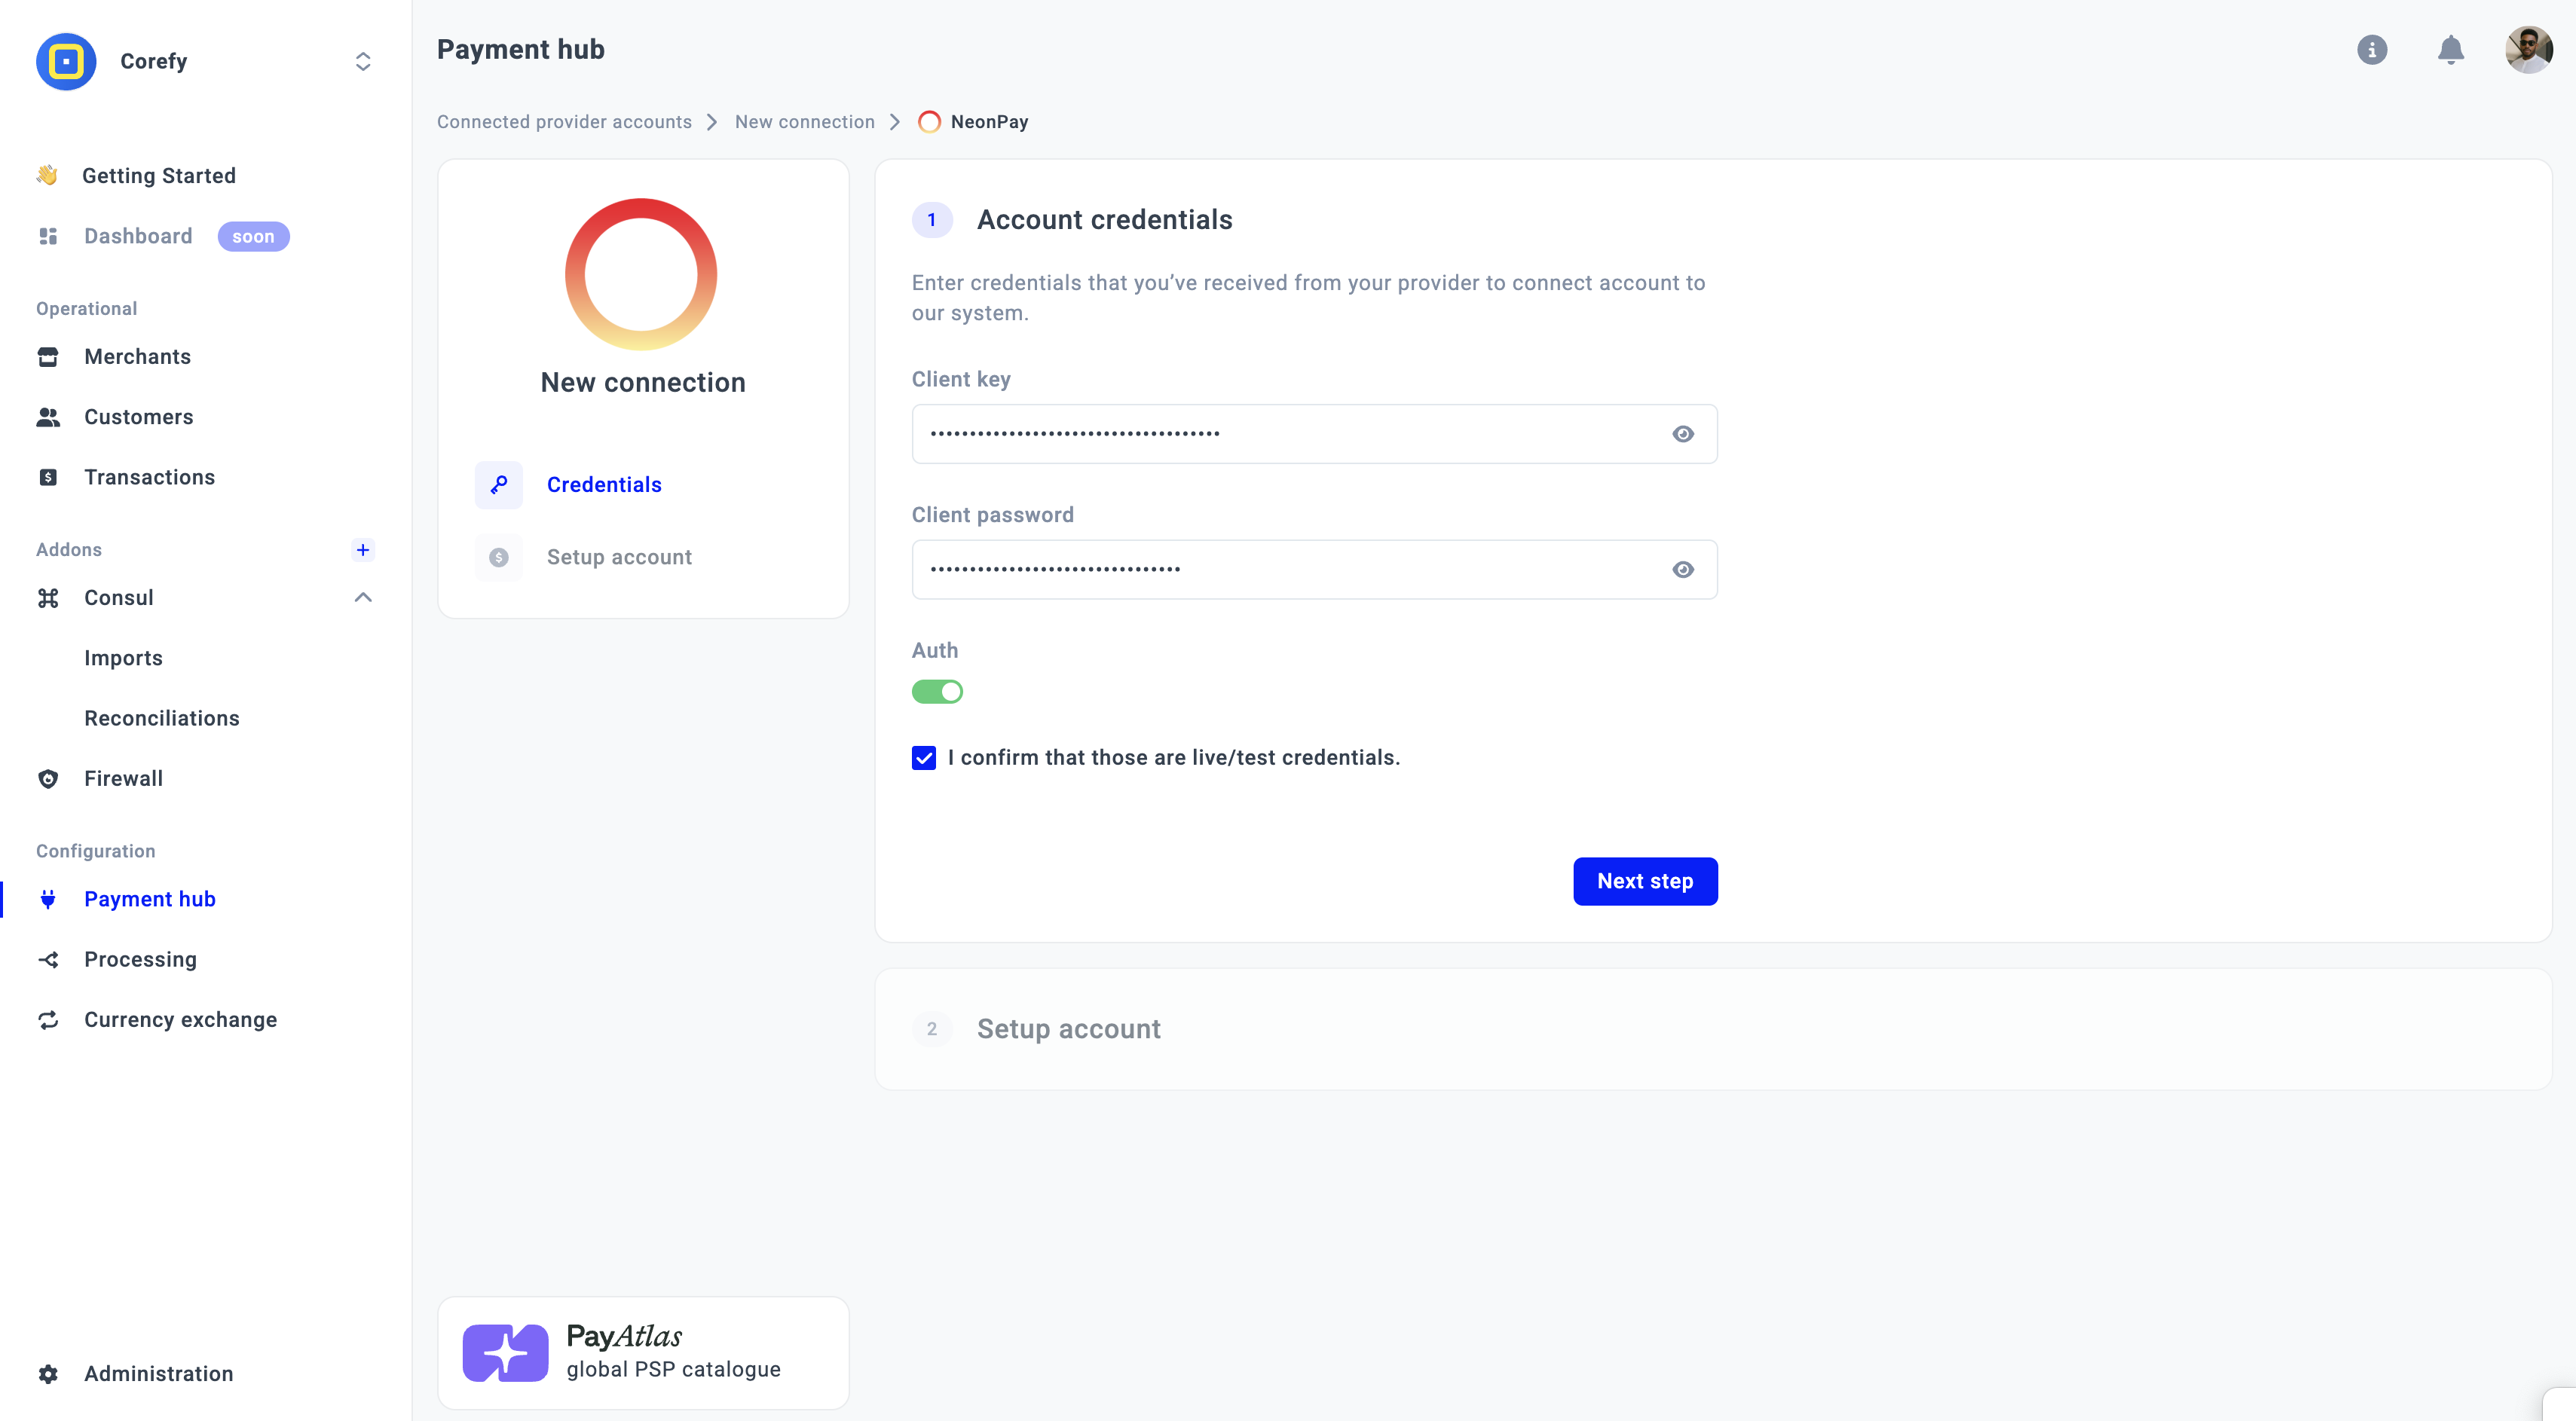Screen dimensions: 2576x1421
Task: Click the Next step button
Action: tap(1645, 881)
